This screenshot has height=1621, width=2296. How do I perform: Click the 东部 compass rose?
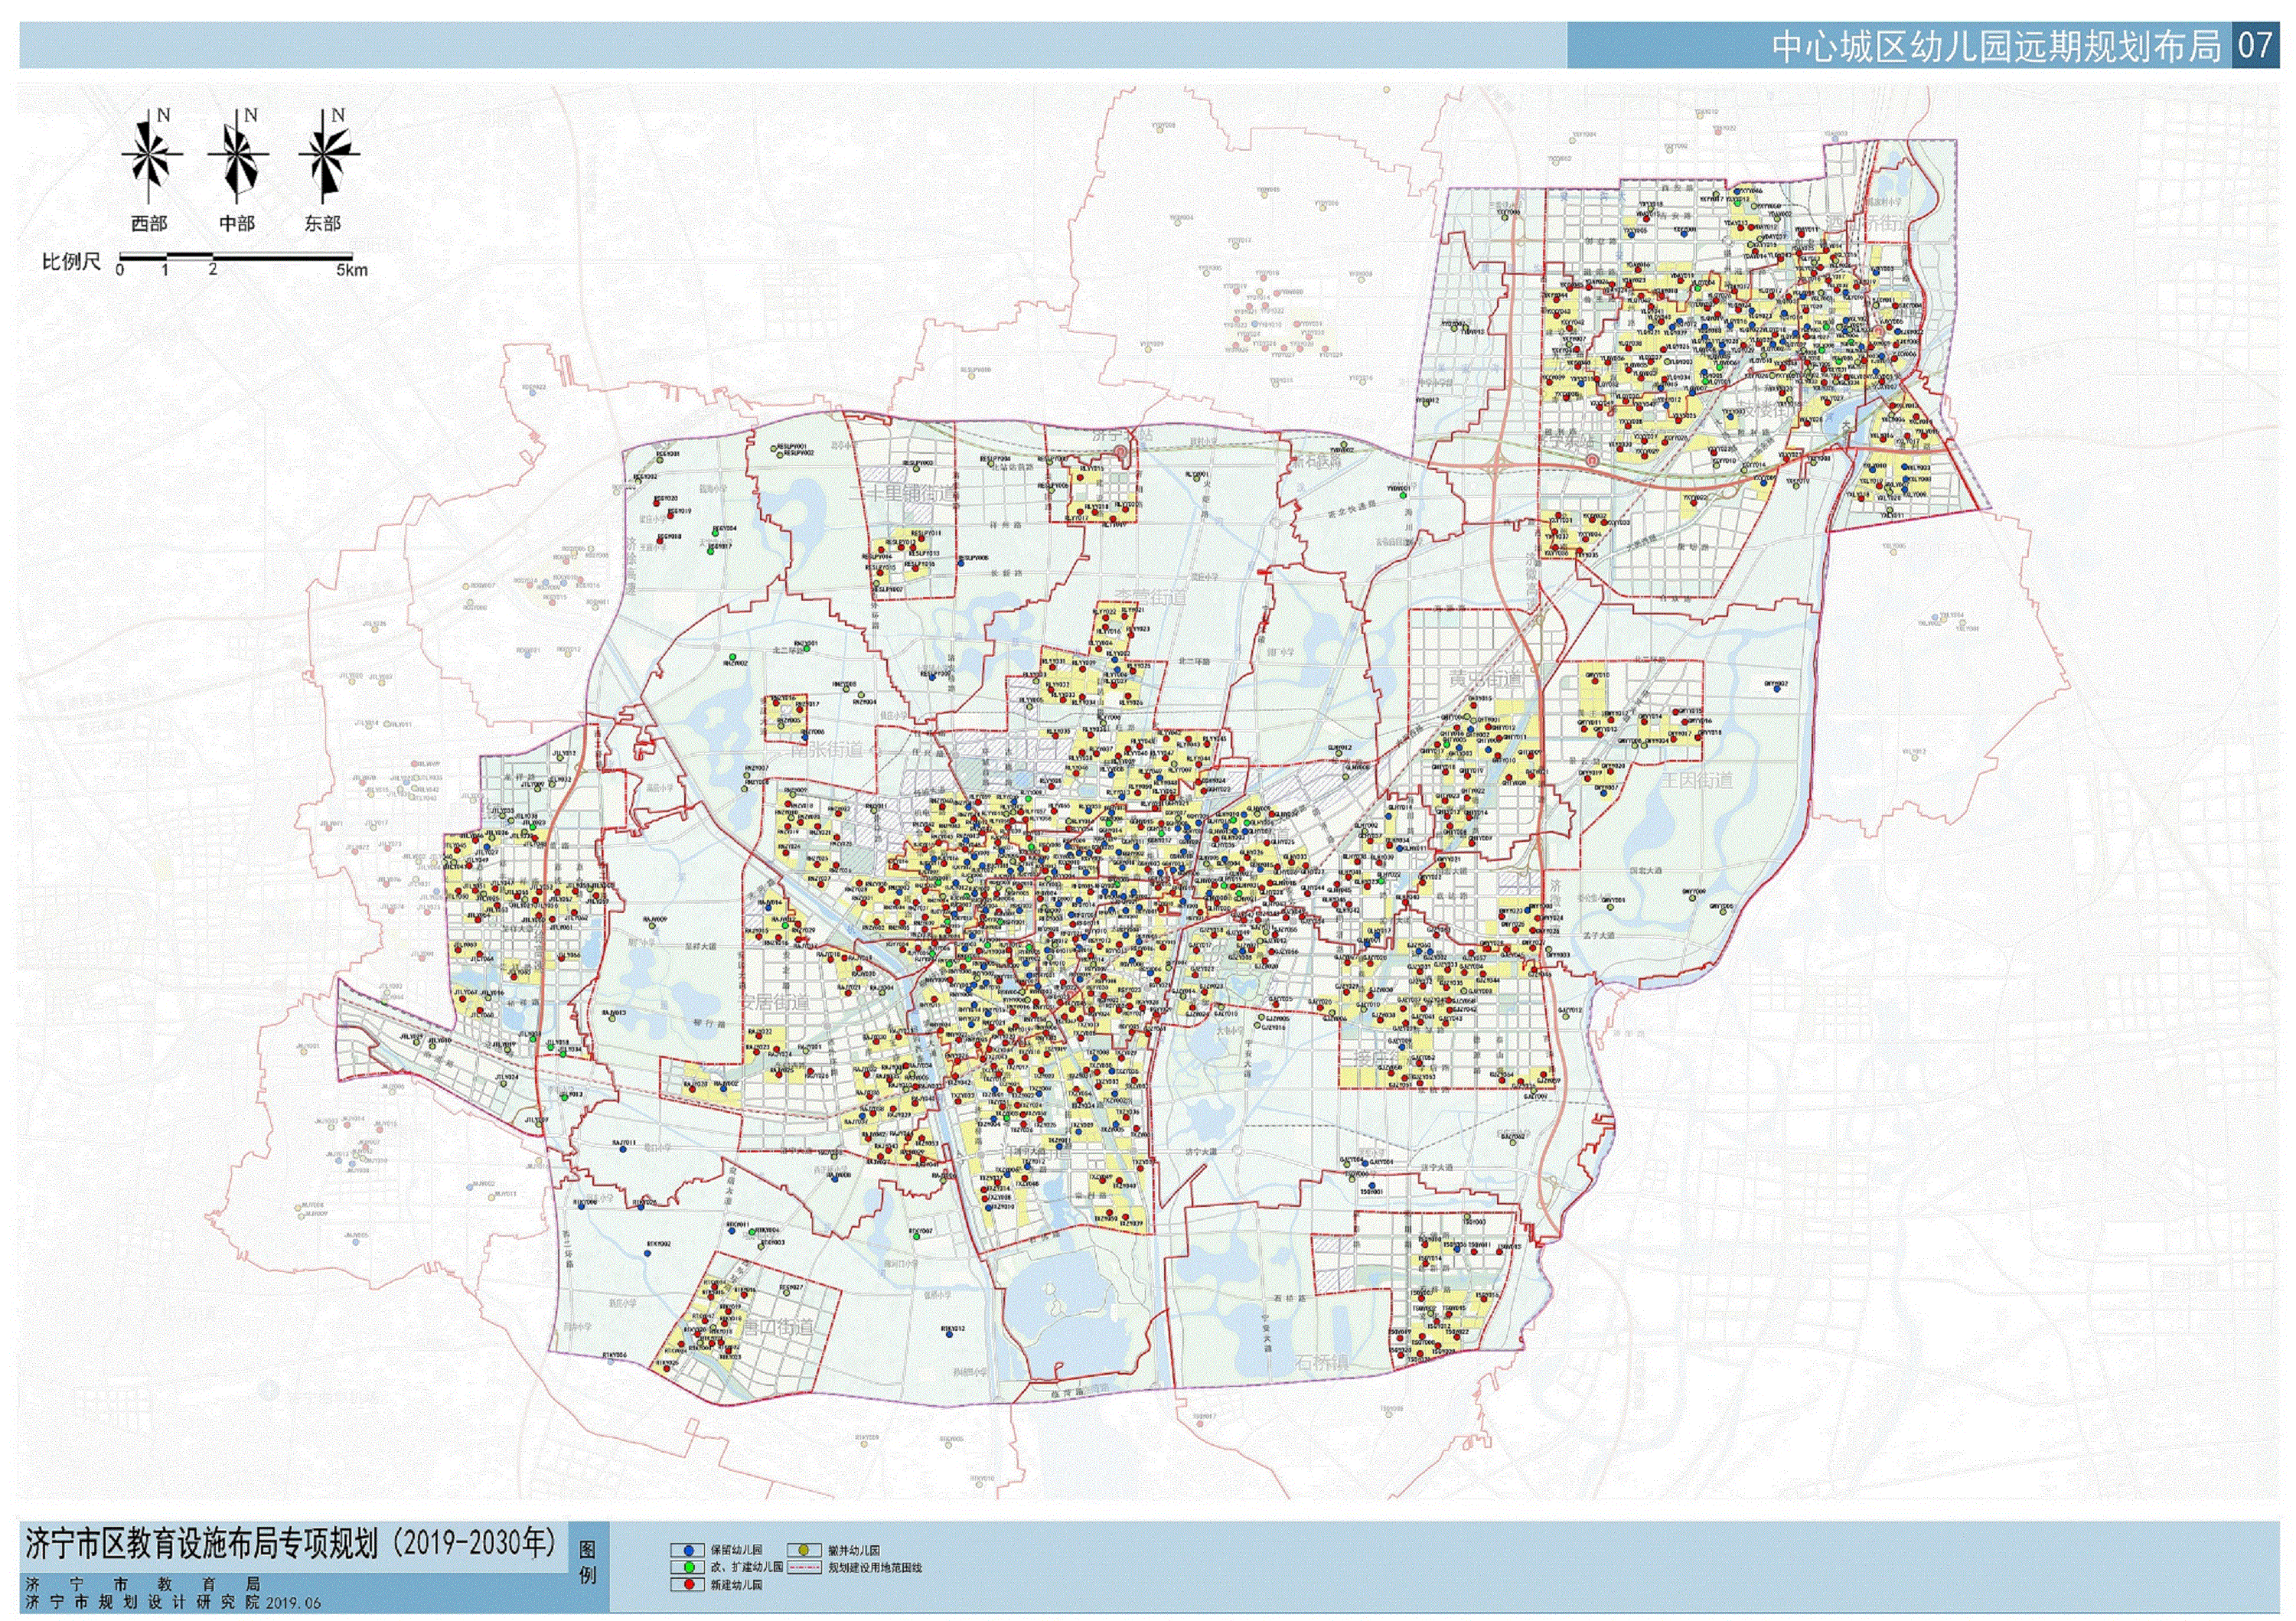(x=328, y=156)
